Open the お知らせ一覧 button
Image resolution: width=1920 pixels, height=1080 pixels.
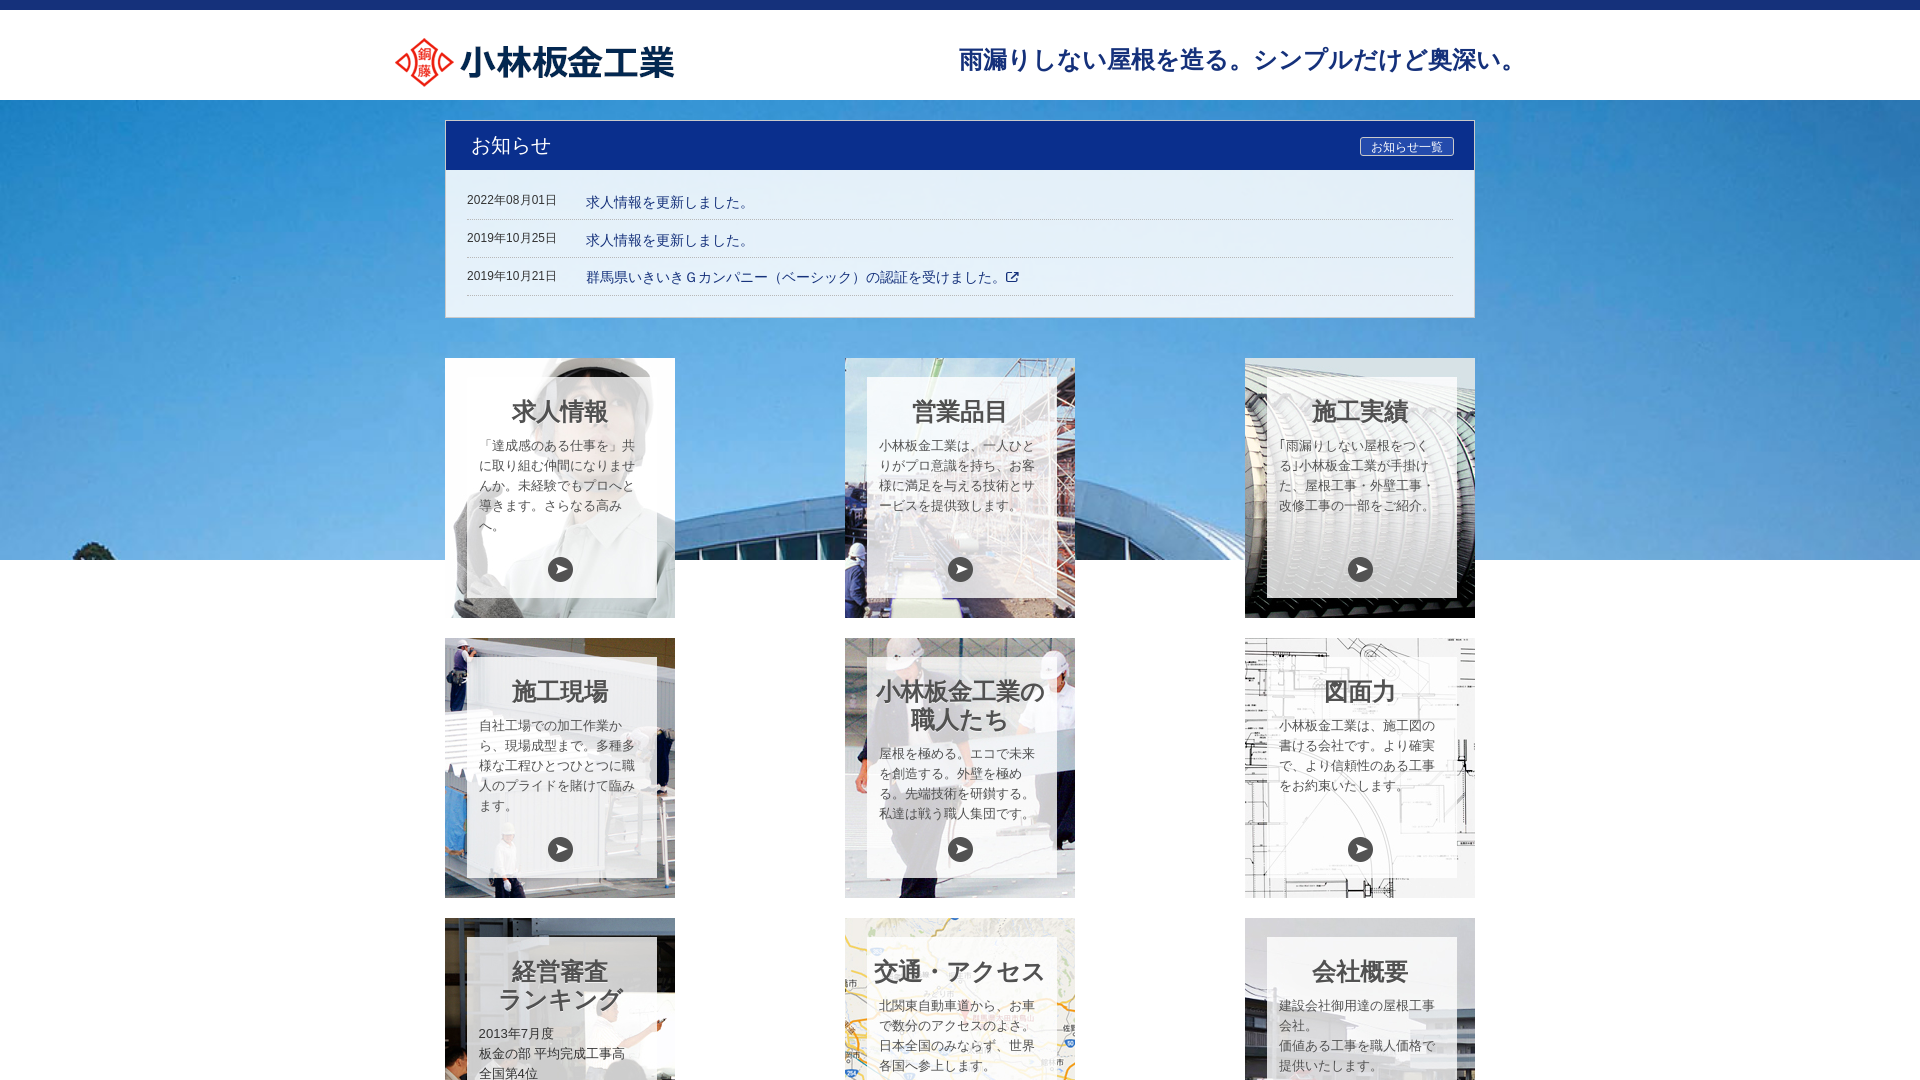(x=1406, y=147)
